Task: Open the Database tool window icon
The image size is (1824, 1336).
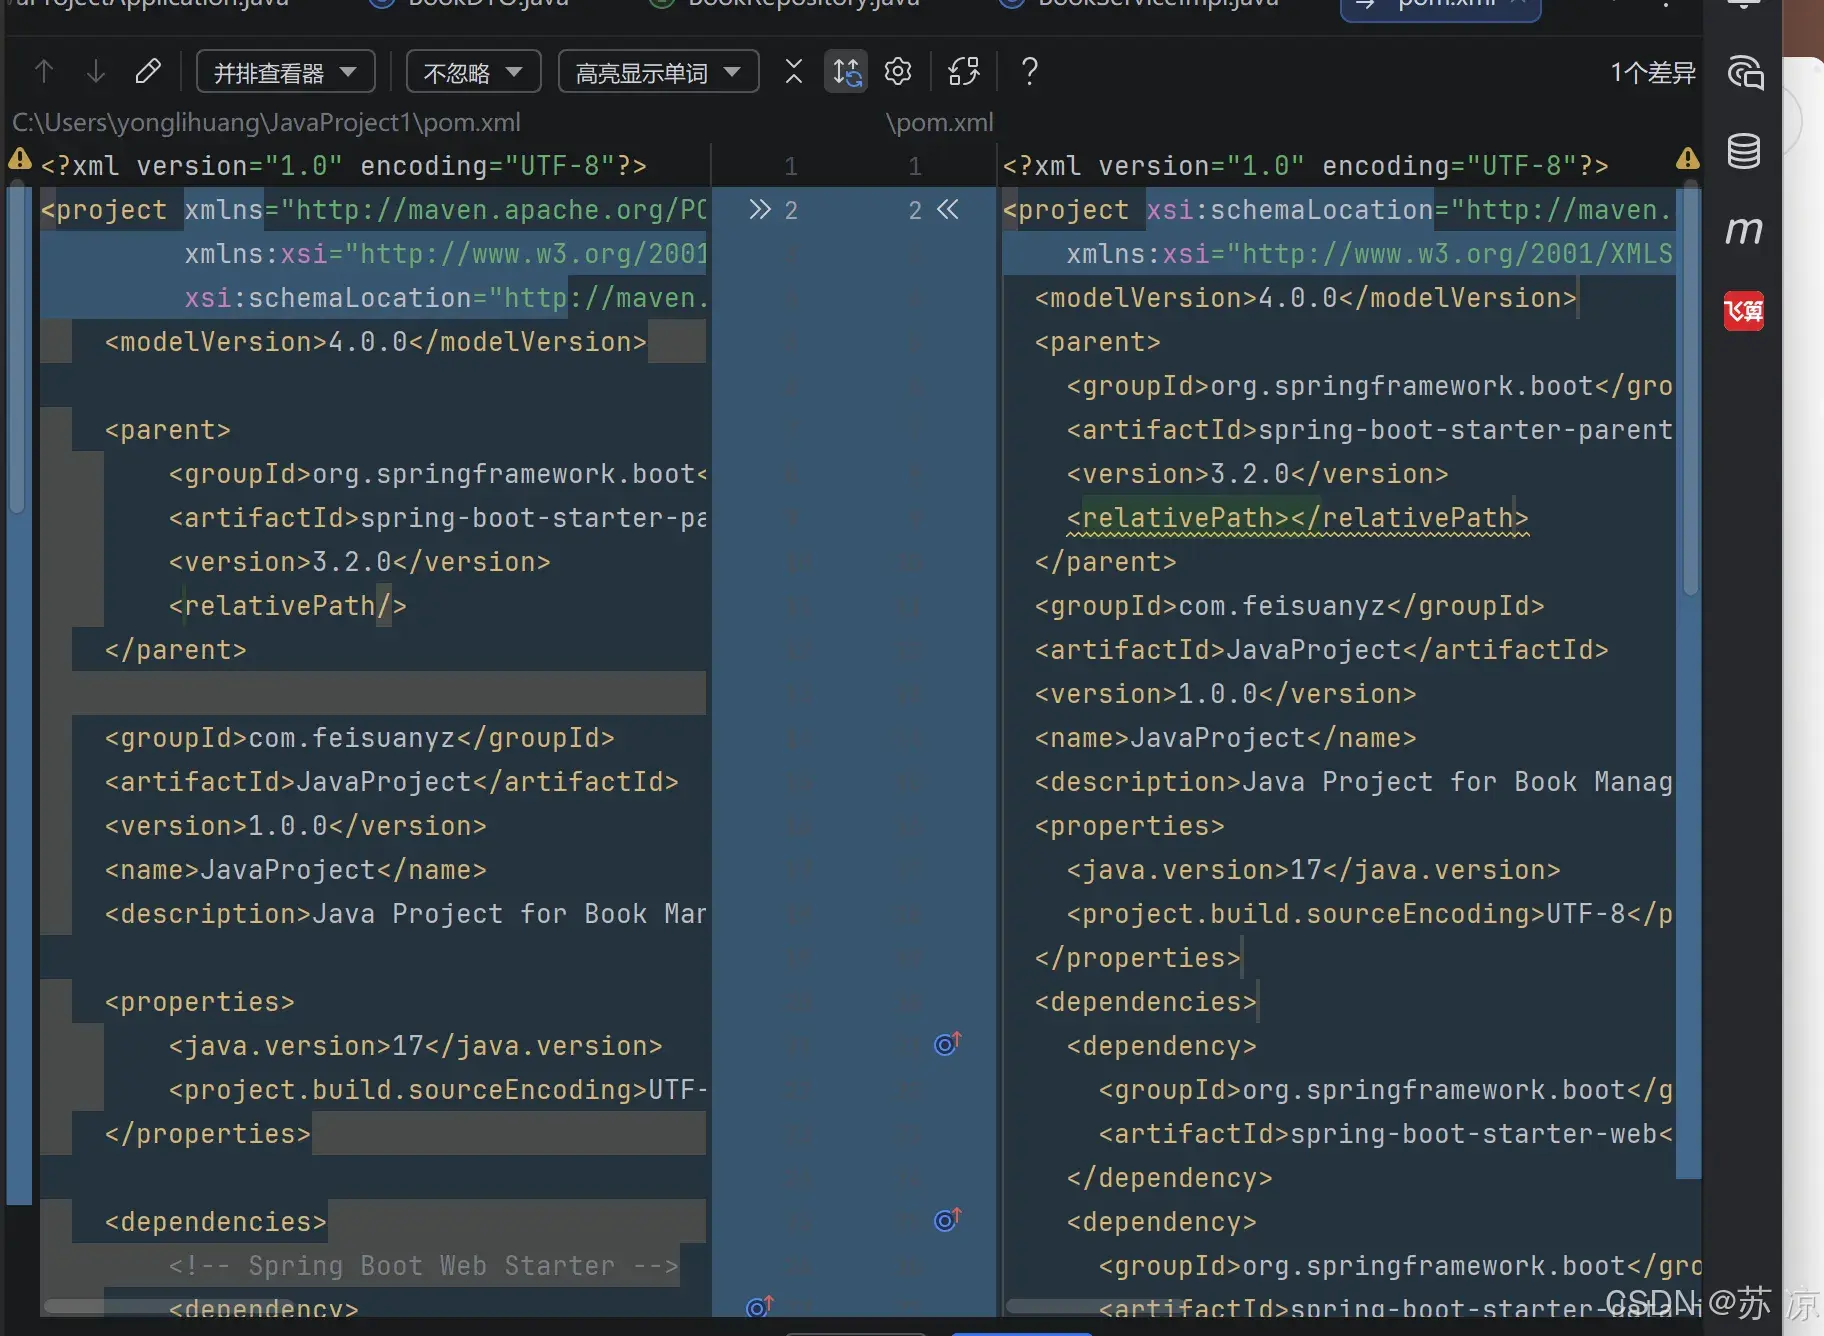Action: click(x=1744, y=151)
